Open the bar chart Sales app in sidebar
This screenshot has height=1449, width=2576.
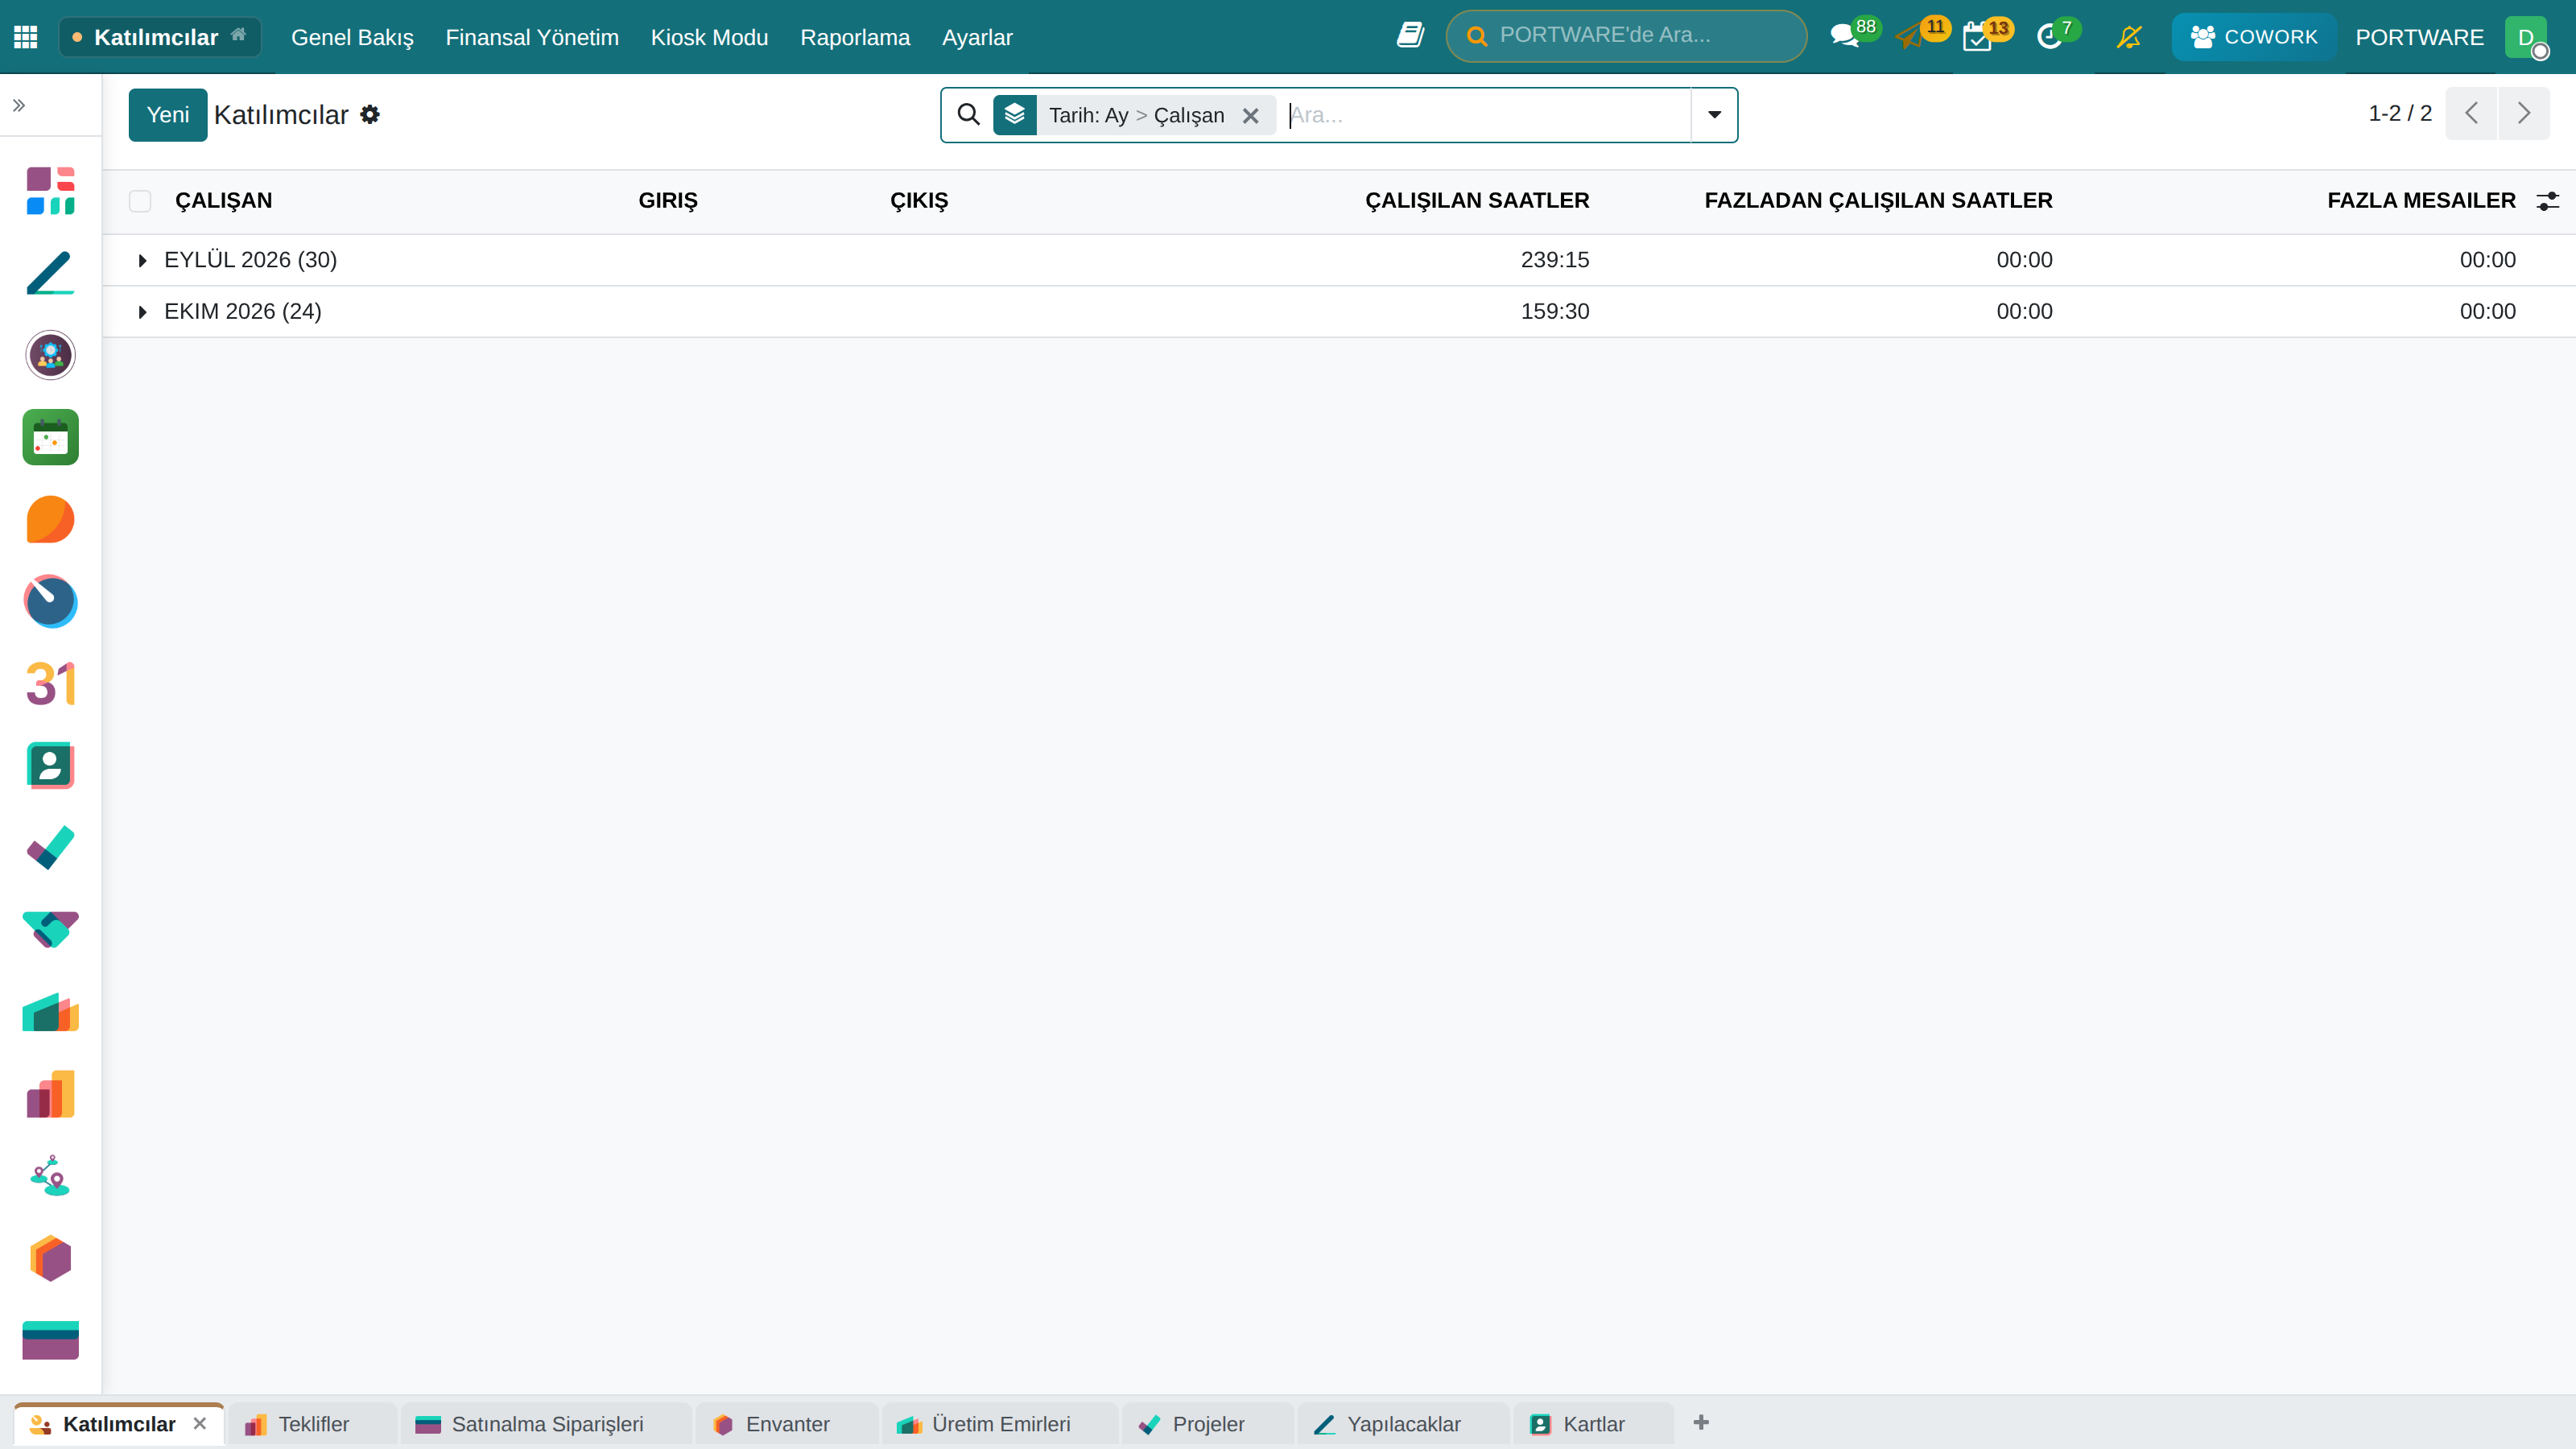(50, 1093)
